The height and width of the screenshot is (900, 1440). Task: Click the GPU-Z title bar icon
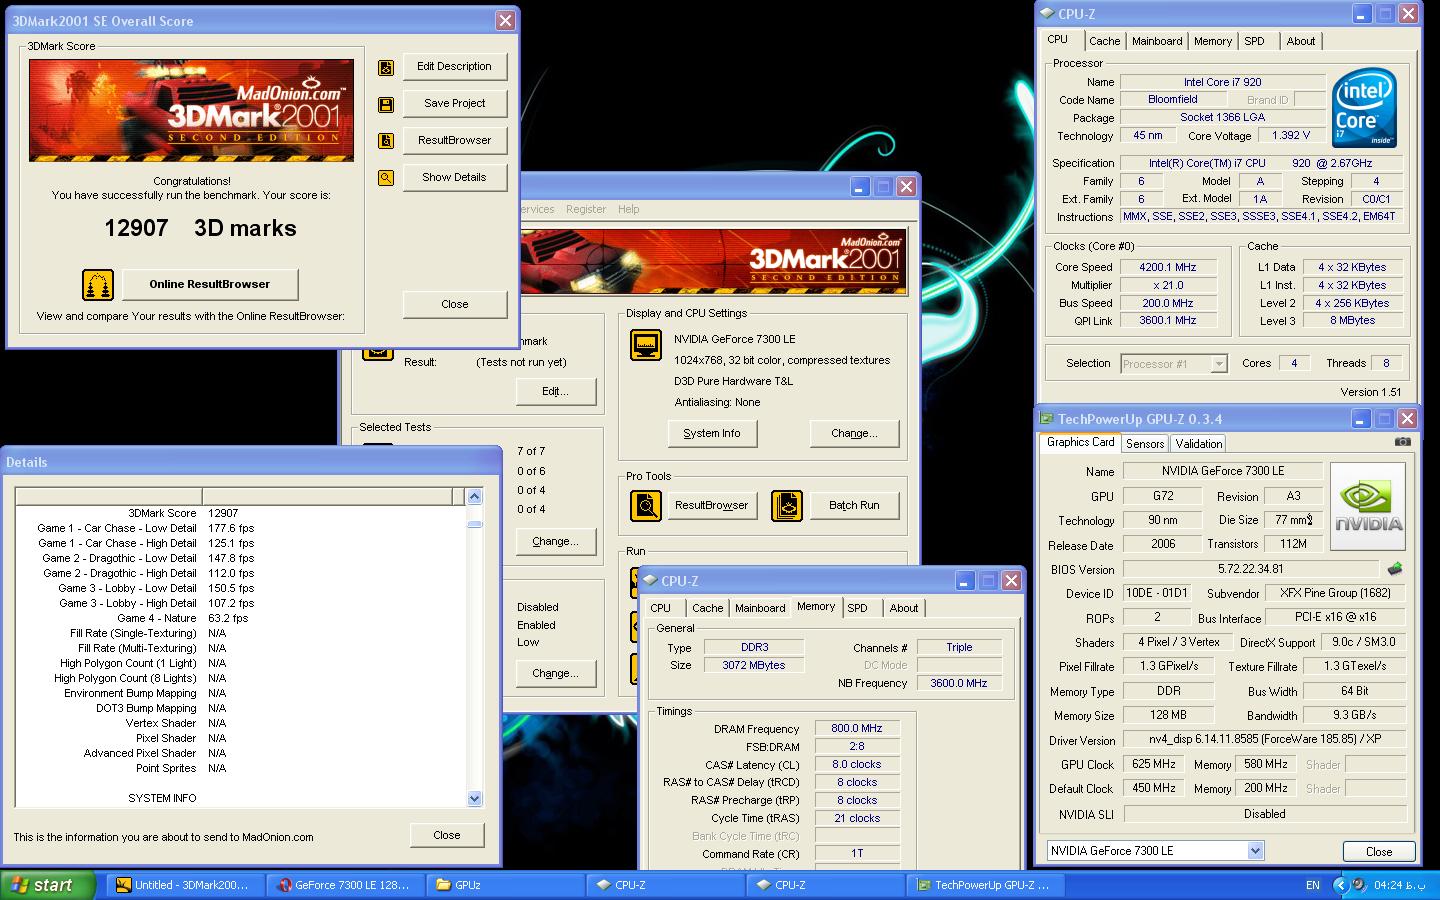point(1047,419)
